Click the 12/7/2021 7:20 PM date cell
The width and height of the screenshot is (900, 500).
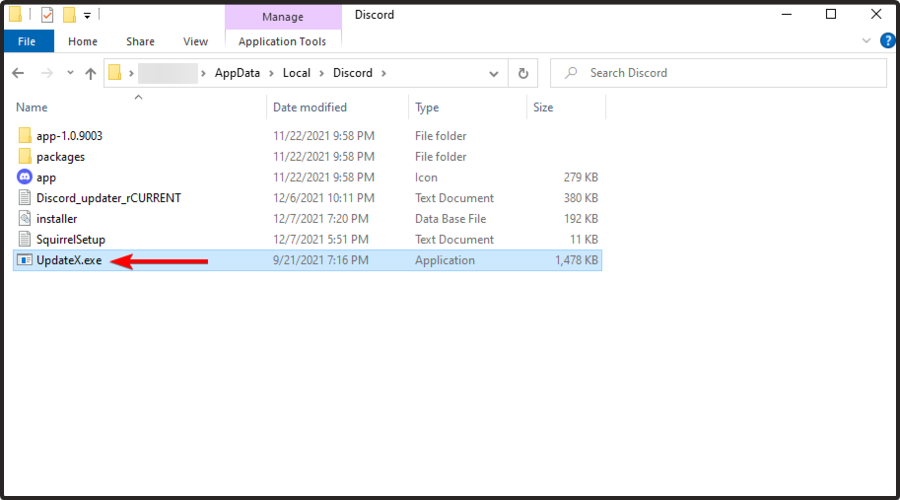pos(321,219)
